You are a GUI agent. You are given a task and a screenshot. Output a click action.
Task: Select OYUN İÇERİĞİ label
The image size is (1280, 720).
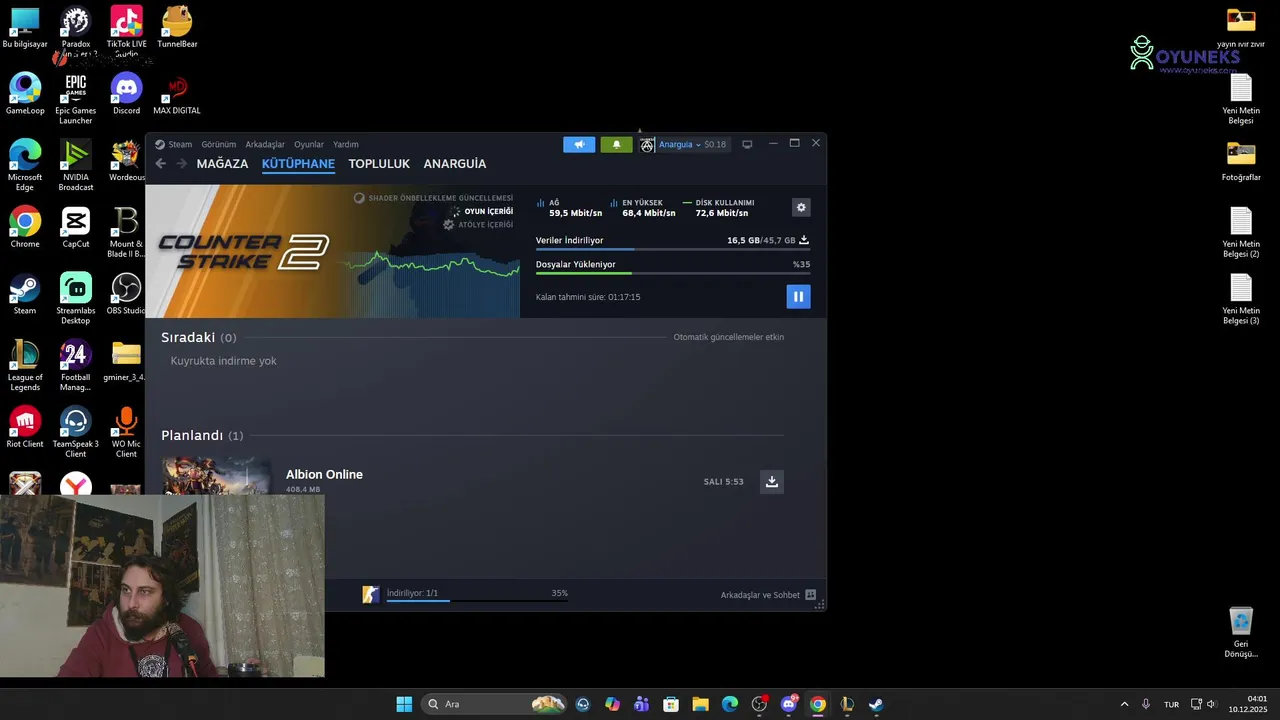click(x=488, y=212)
